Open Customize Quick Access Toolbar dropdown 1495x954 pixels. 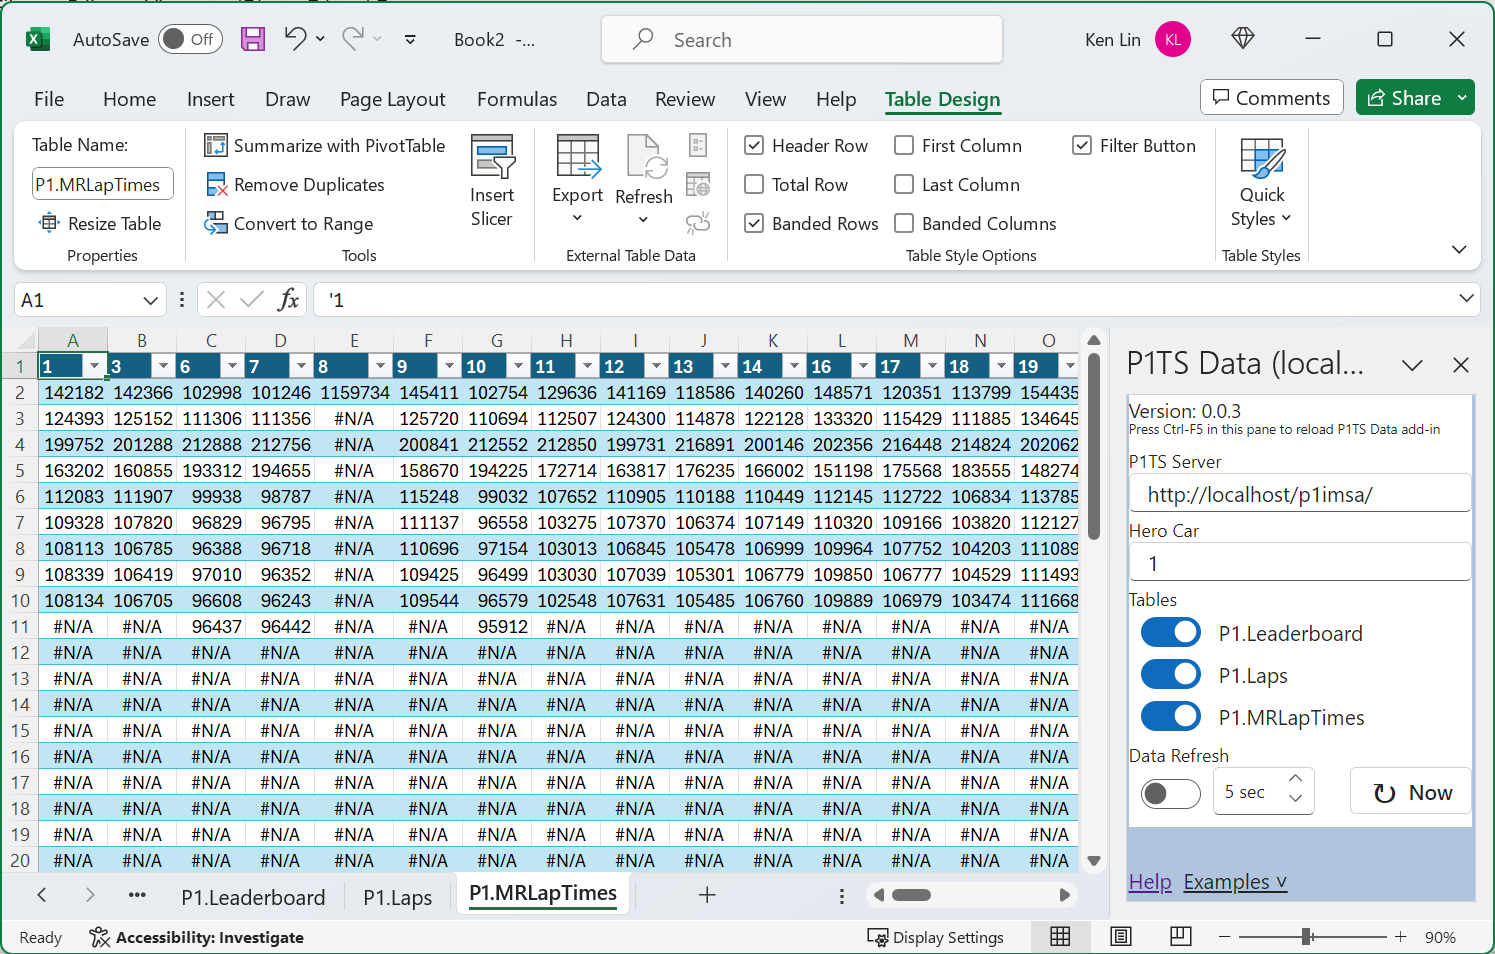pos(410,39)
